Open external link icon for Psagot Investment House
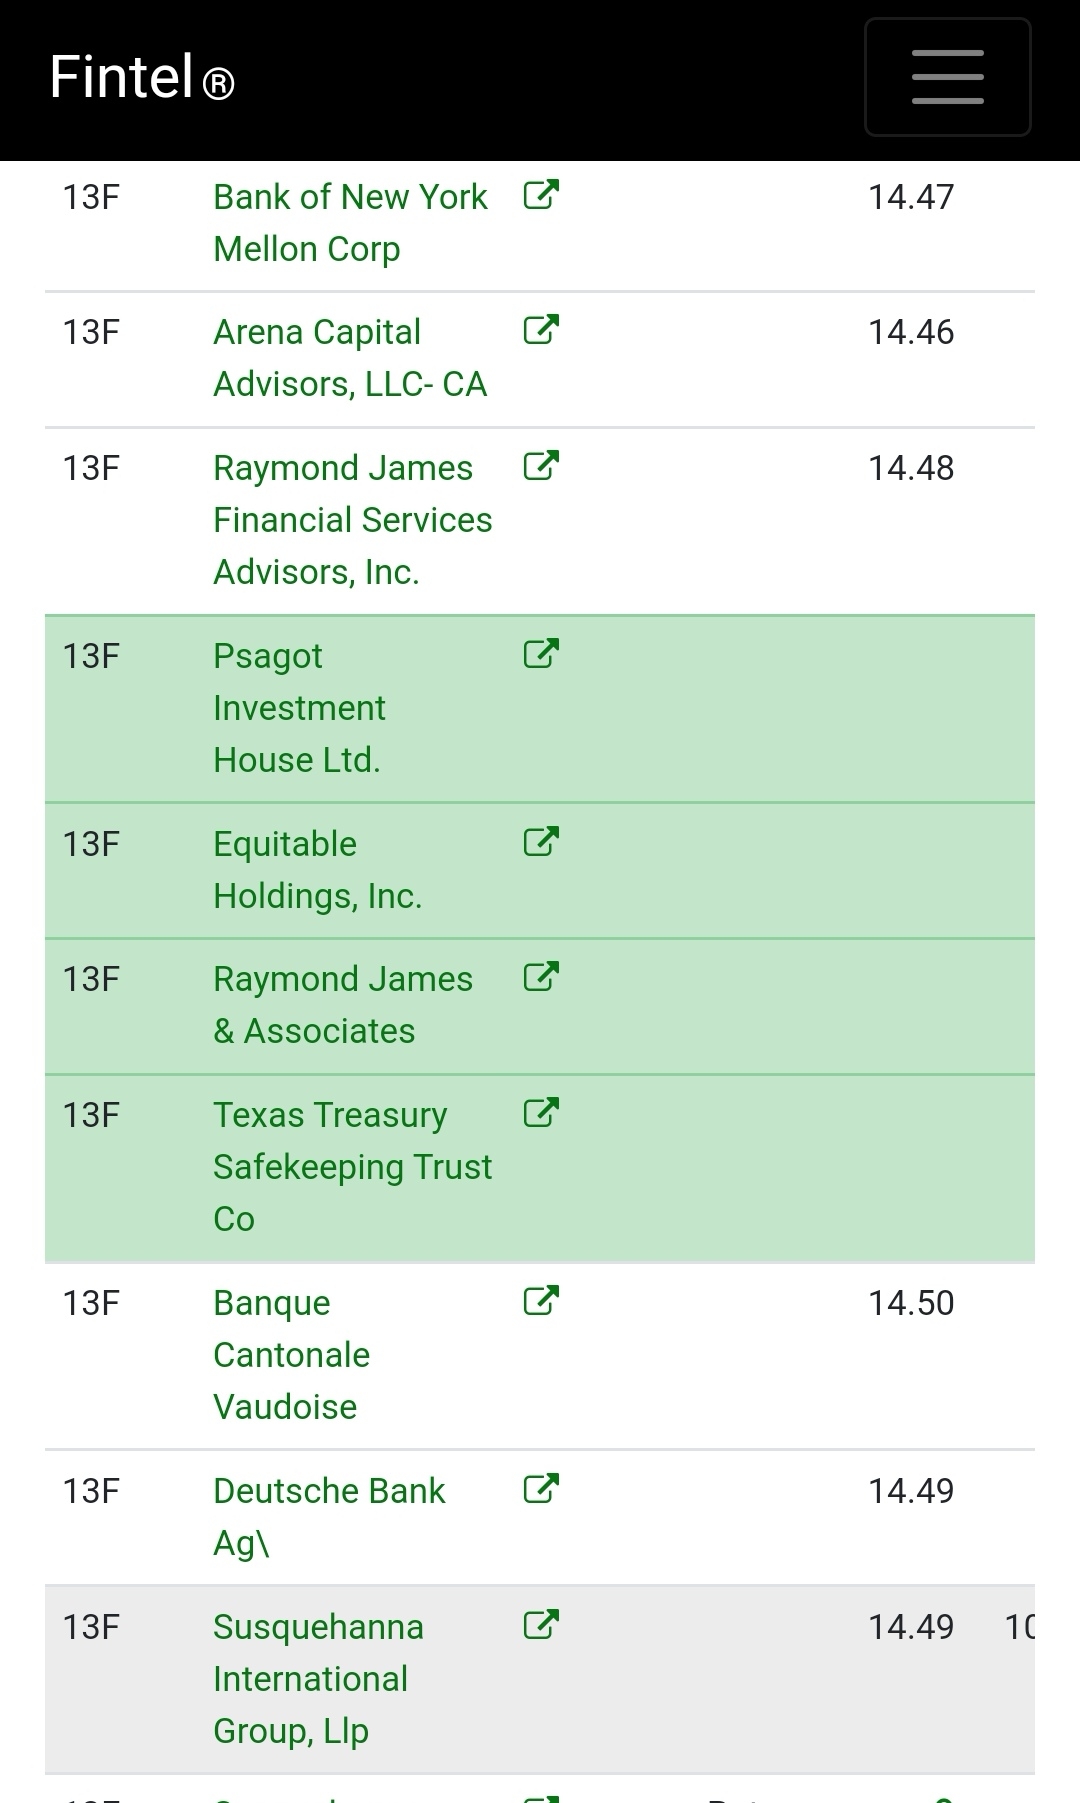This screenshot has height=1803, width=1080. click(541, 653)
